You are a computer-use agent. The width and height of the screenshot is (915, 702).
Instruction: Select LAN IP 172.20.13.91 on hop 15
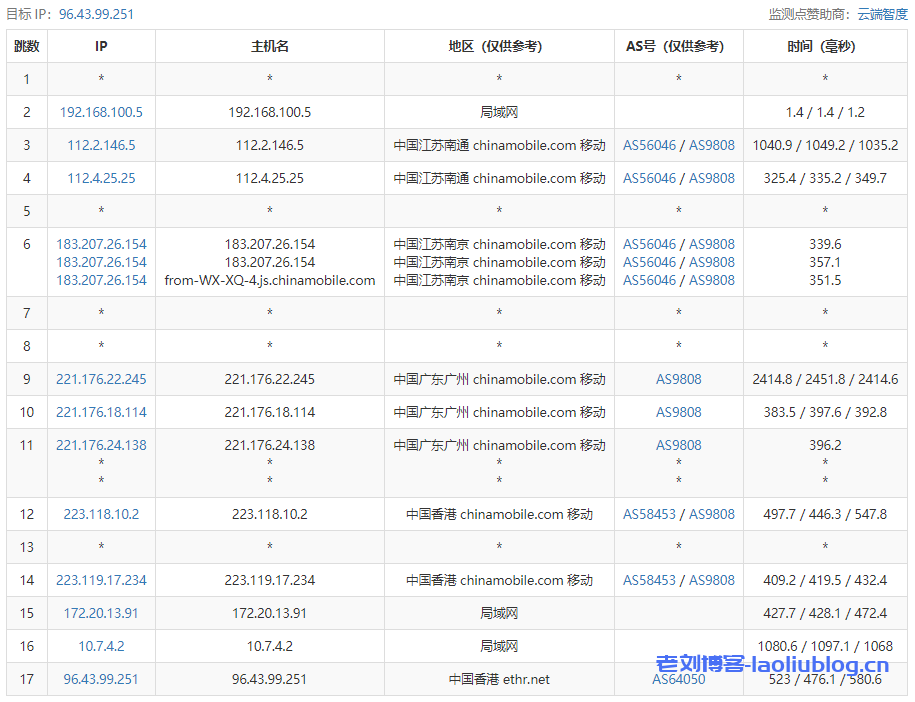click(100, 613)
